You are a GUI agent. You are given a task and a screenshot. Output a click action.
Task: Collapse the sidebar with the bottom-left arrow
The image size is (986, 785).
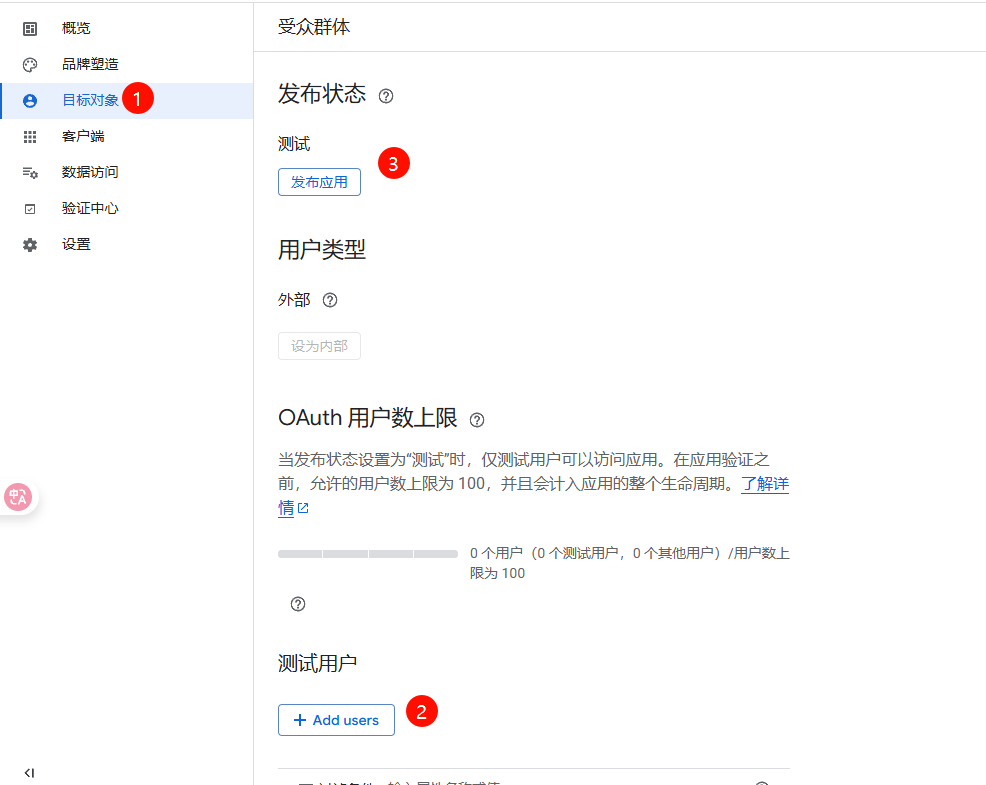pos(29,773)
